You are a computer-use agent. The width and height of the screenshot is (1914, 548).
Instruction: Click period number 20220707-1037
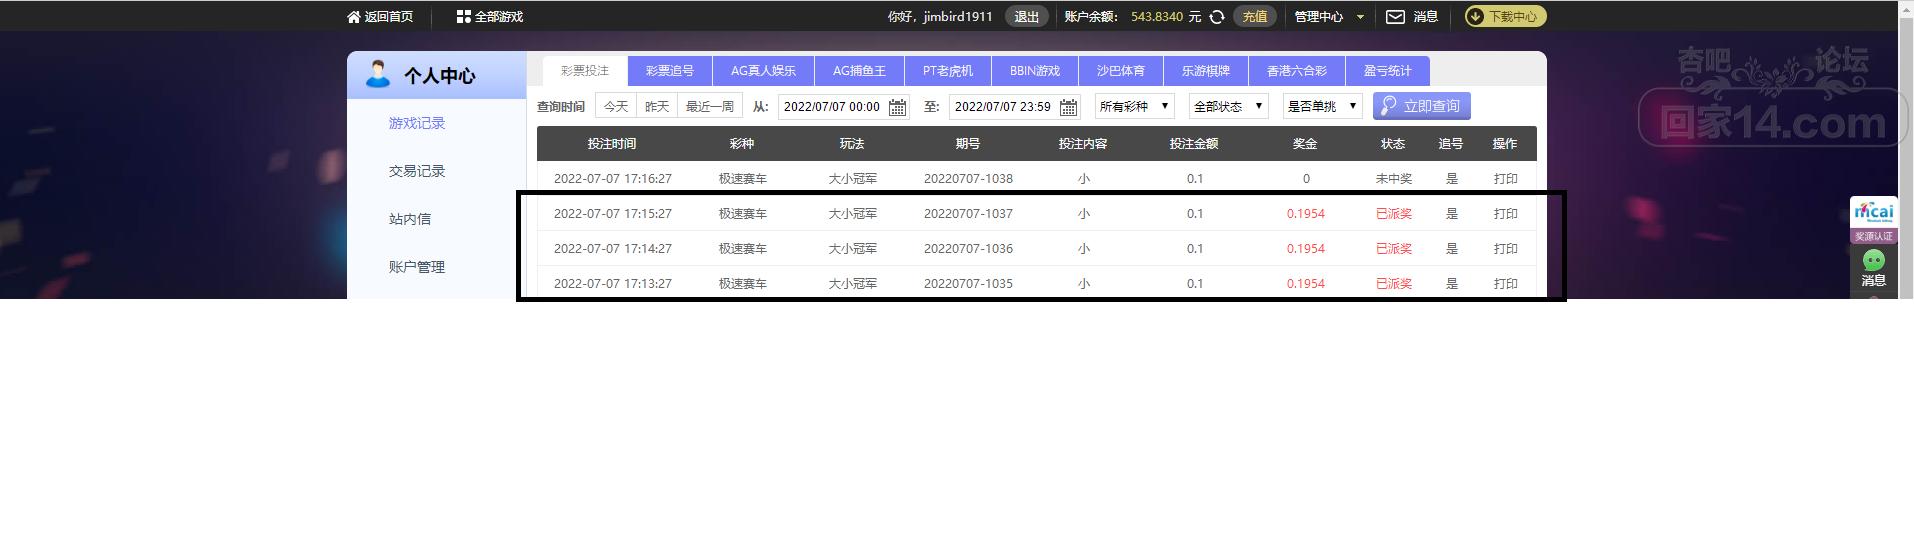pos(968,214)
